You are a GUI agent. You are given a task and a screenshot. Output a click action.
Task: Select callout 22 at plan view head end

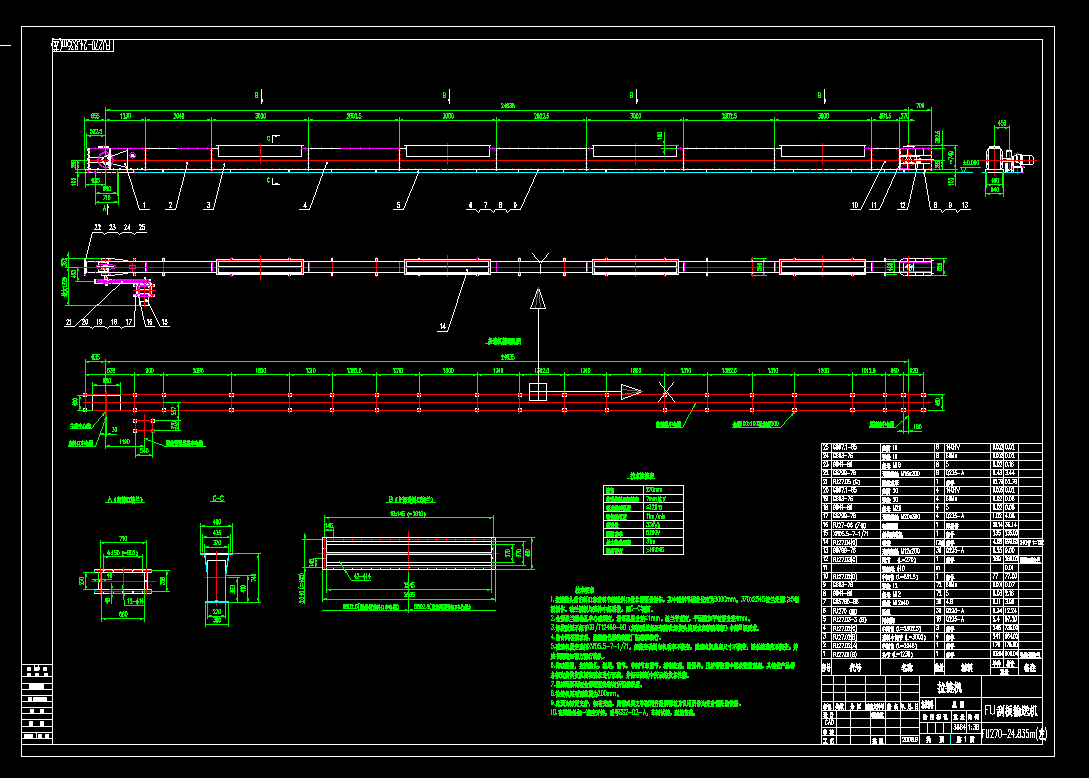tap(97, 227)
